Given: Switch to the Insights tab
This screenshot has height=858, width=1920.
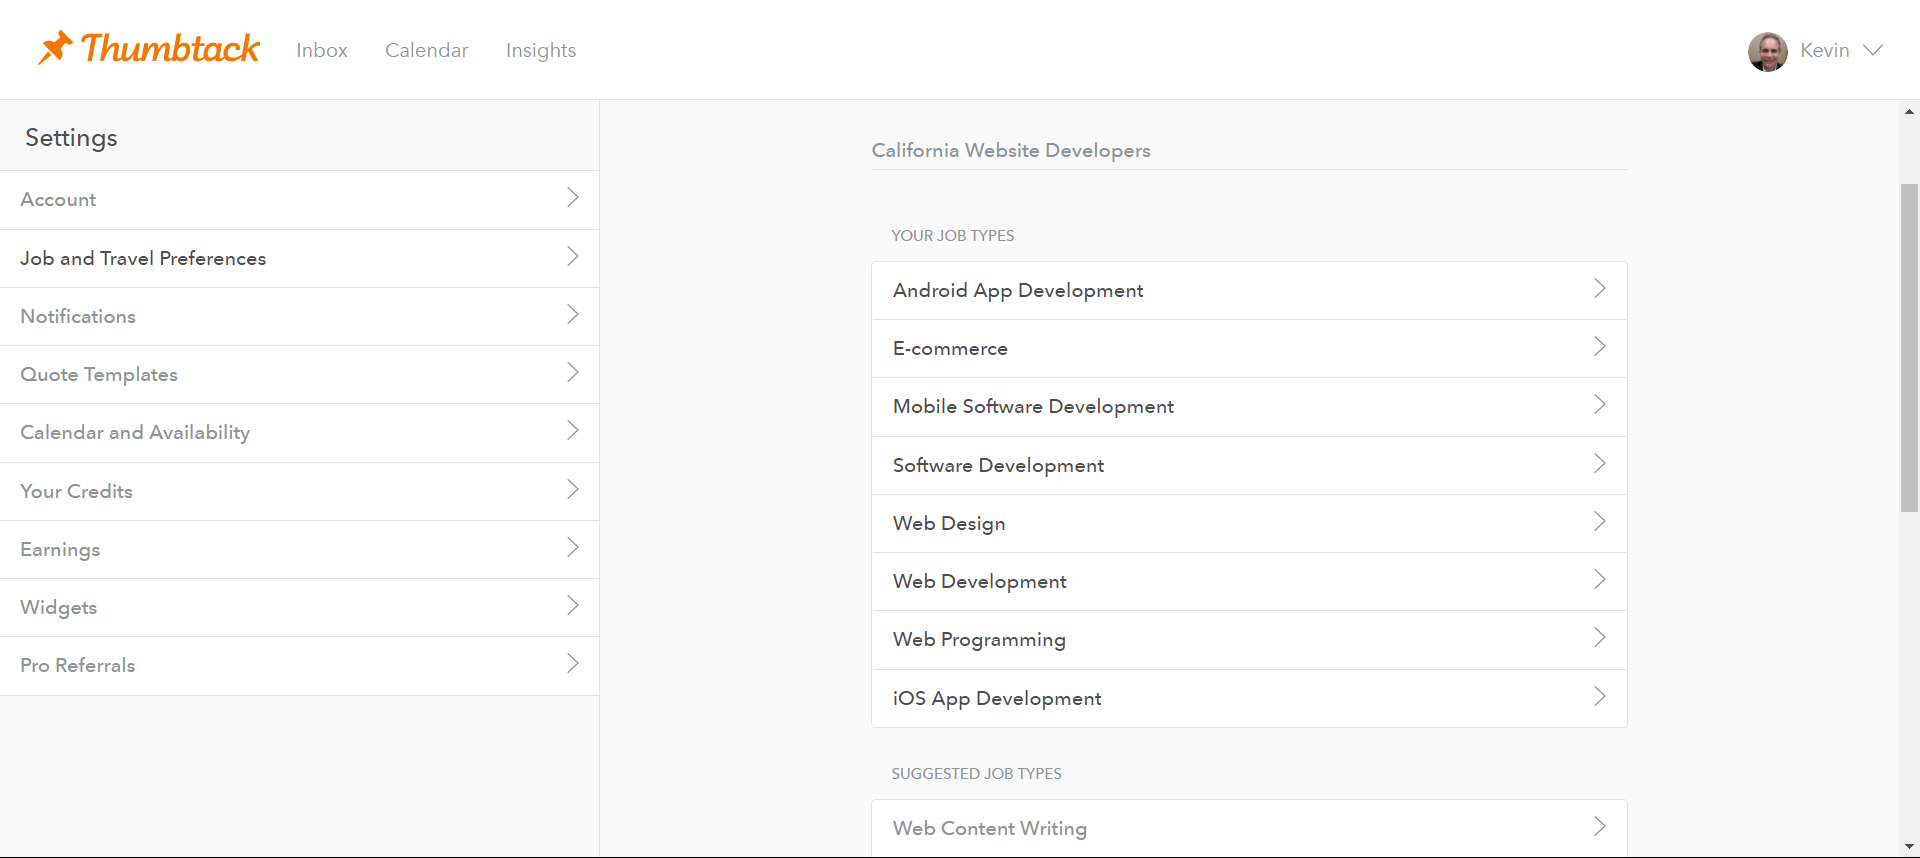Looking at the screenshot, I should pos(540,50).
